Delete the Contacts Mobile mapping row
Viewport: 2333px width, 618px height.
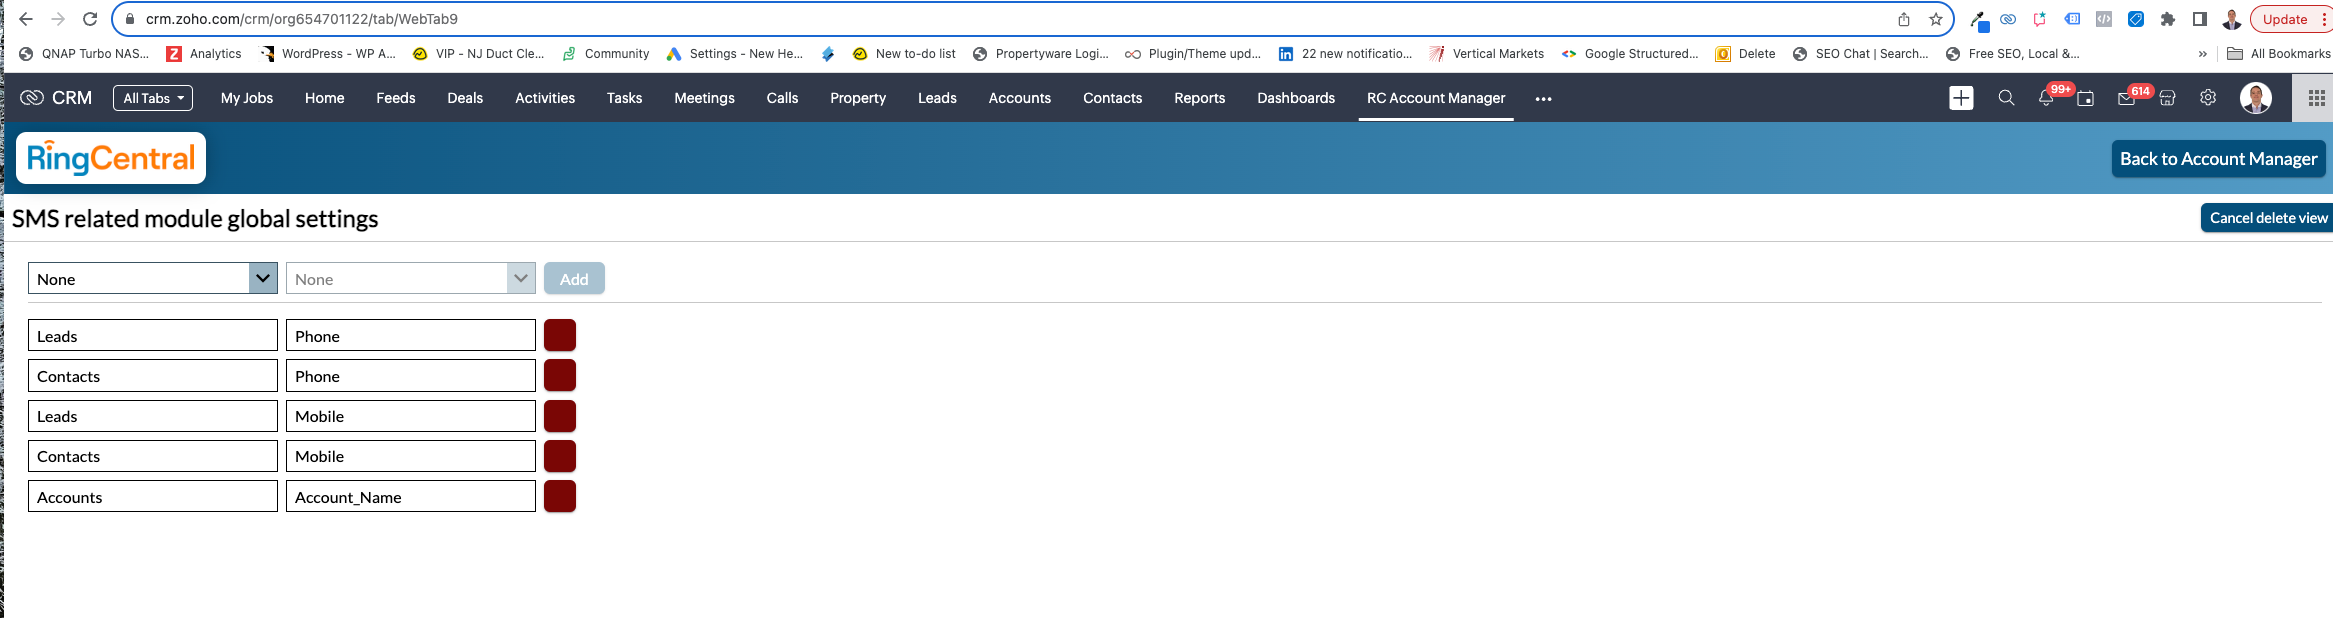(x=560, y=456)
